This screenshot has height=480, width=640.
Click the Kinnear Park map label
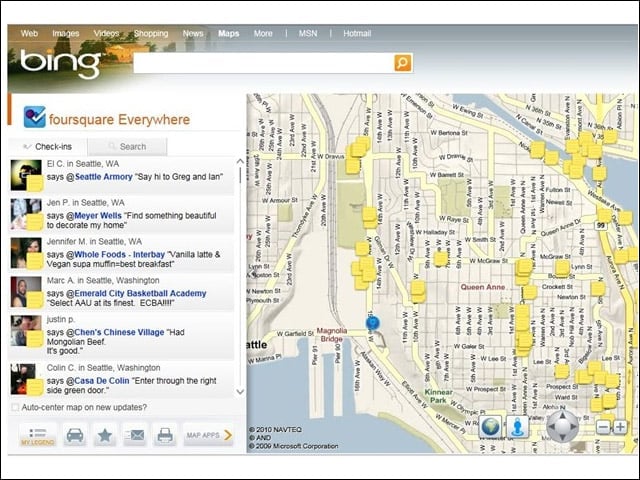(439, 396)
